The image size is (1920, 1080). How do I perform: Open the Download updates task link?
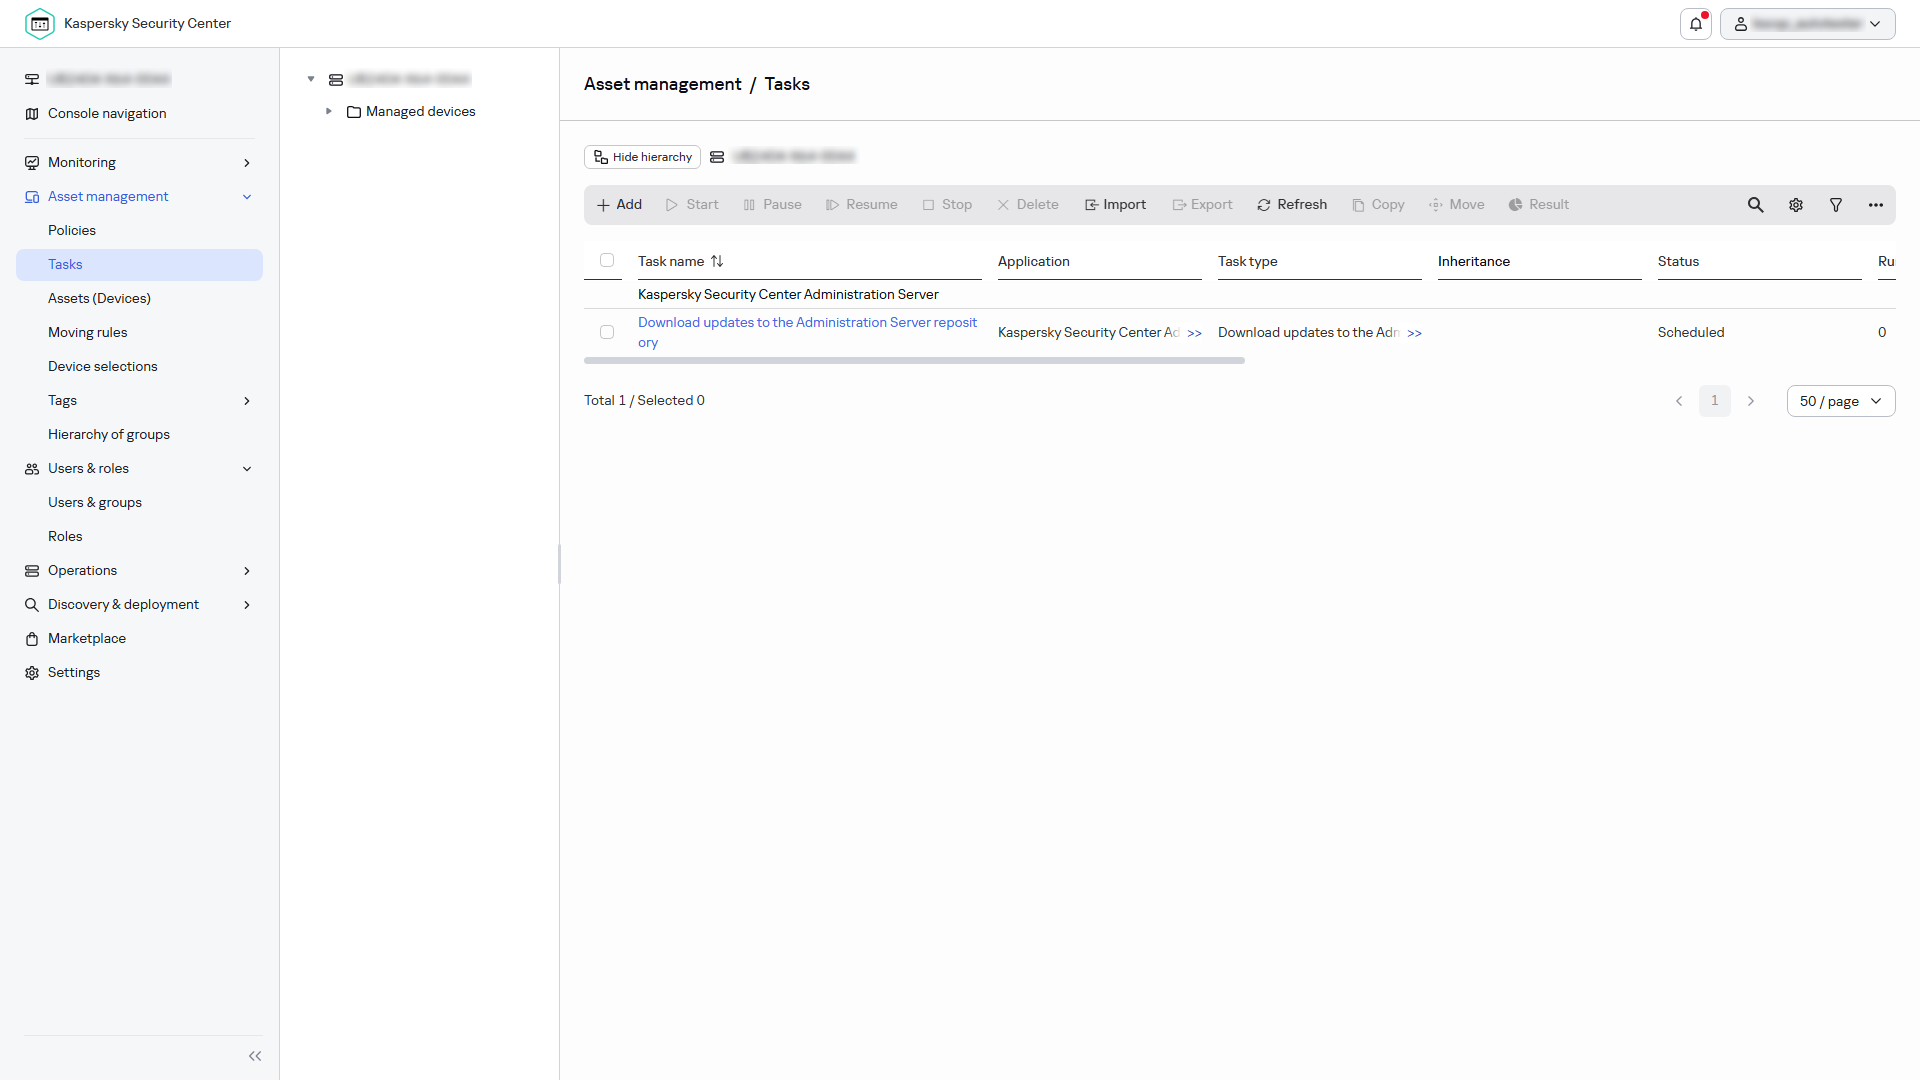806,332
